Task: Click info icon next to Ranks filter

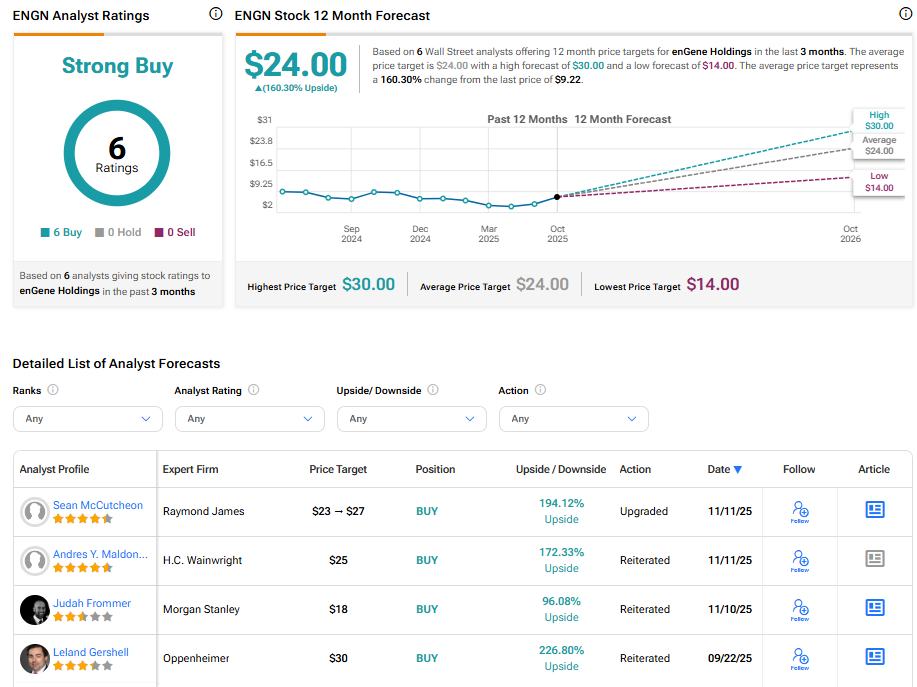Action: [53, 390]
